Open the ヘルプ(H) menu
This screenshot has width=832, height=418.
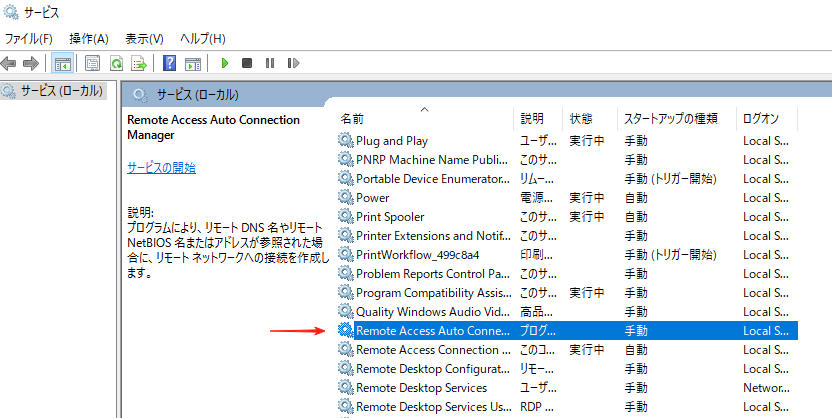(x=203, y=39)
